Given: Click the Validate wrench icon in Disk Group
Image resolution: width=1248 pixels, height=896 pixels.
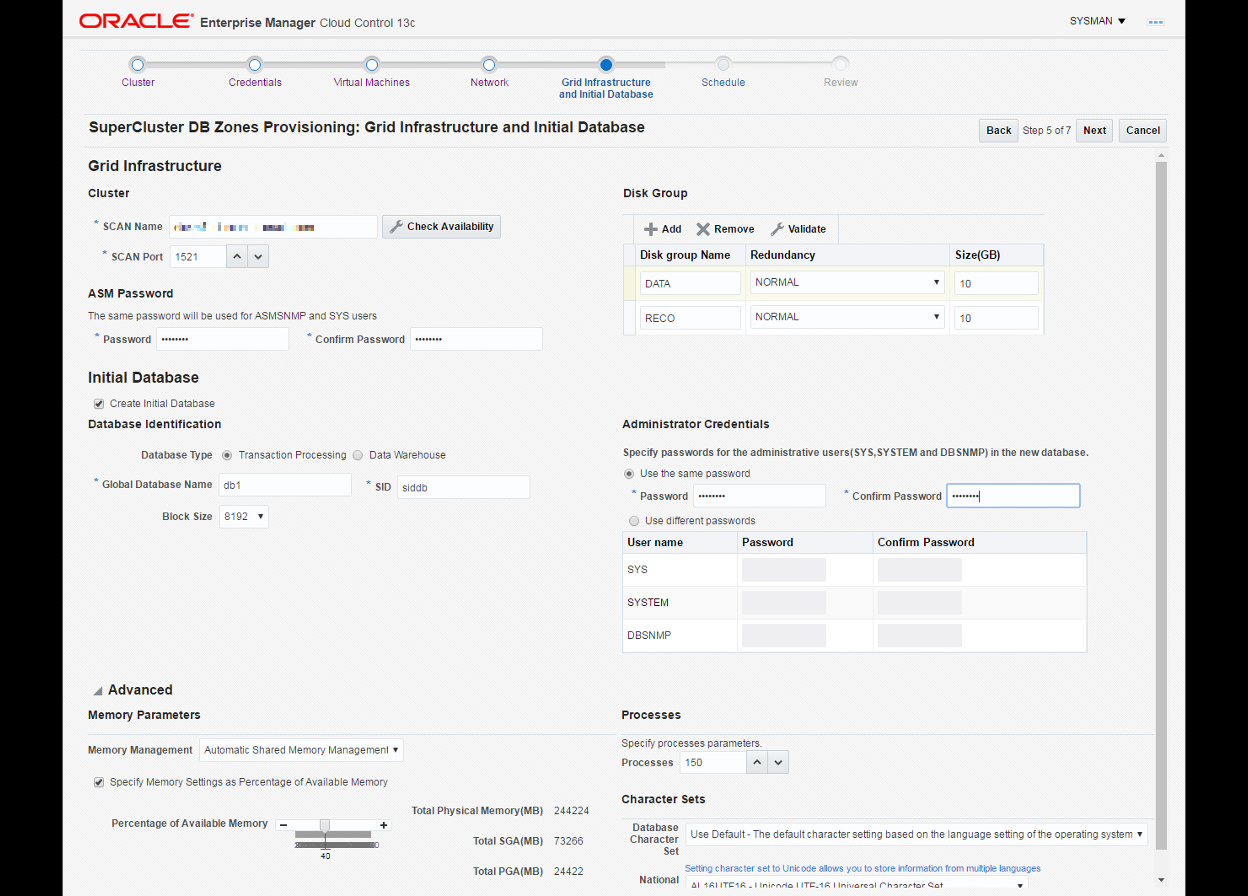Looking at the screenshot, I should click(777, 229).
